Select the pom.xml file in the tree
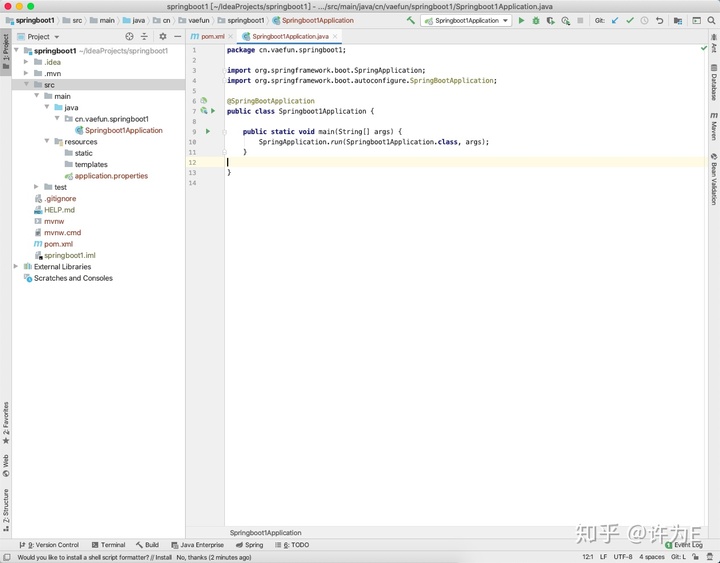720x563 pixels. (54, 244)
